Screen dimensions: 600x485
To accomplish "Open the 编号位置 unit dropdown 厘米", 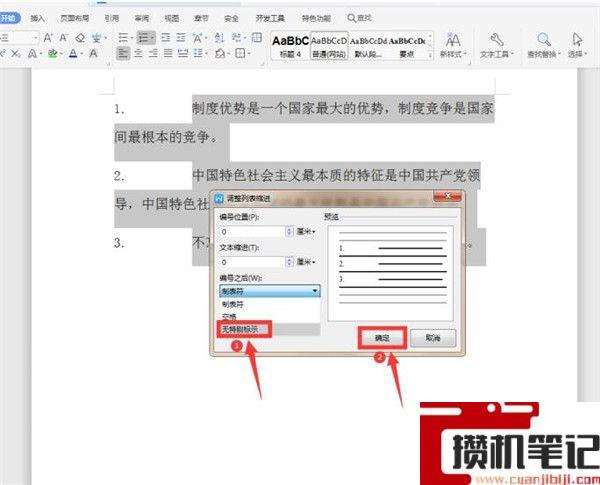I will 306,232.
